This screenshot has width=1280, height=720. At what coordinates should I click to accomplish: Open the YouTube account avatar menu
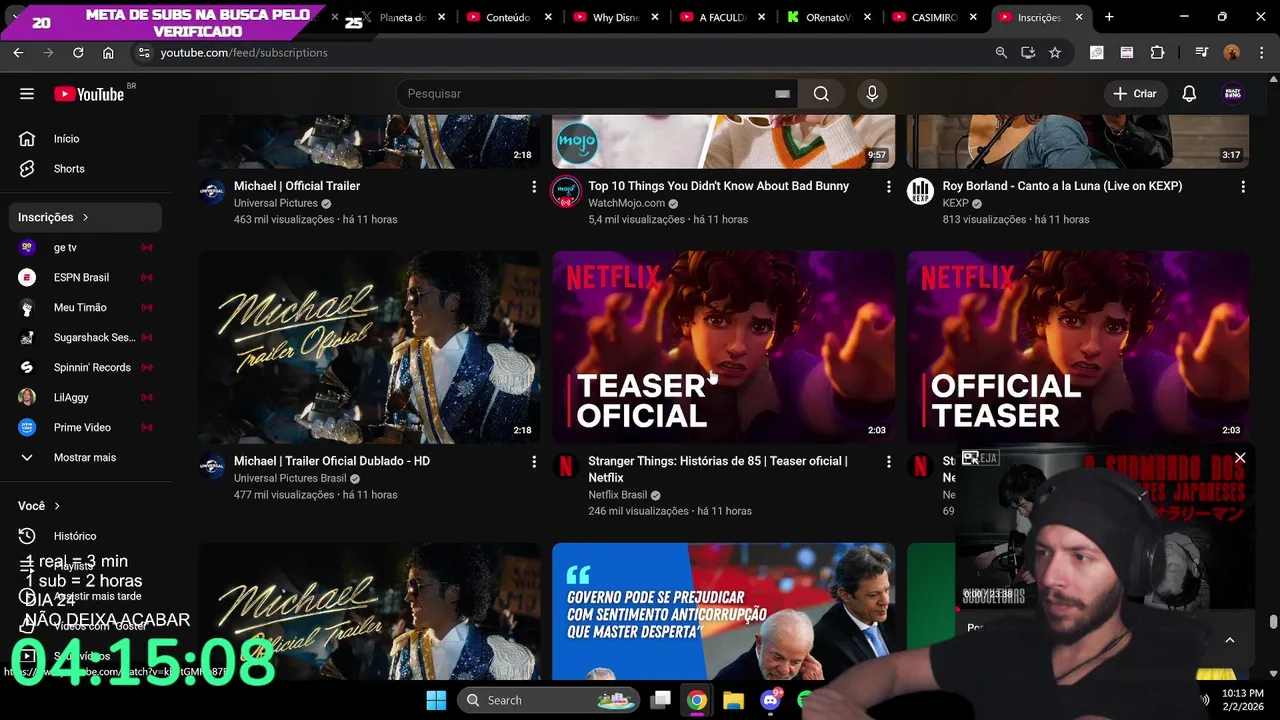point(1233,93)
